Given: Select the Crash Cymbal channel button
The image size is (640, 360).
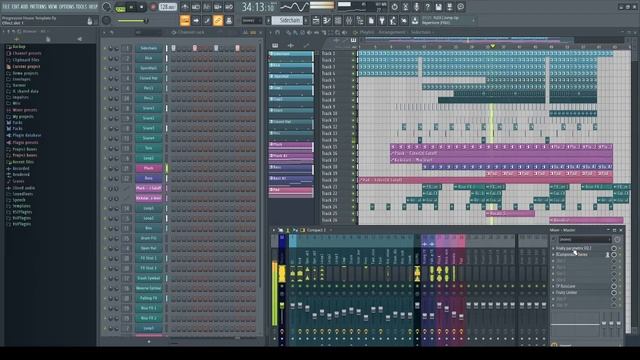Looking at the screenshot, I should point(149,278).
